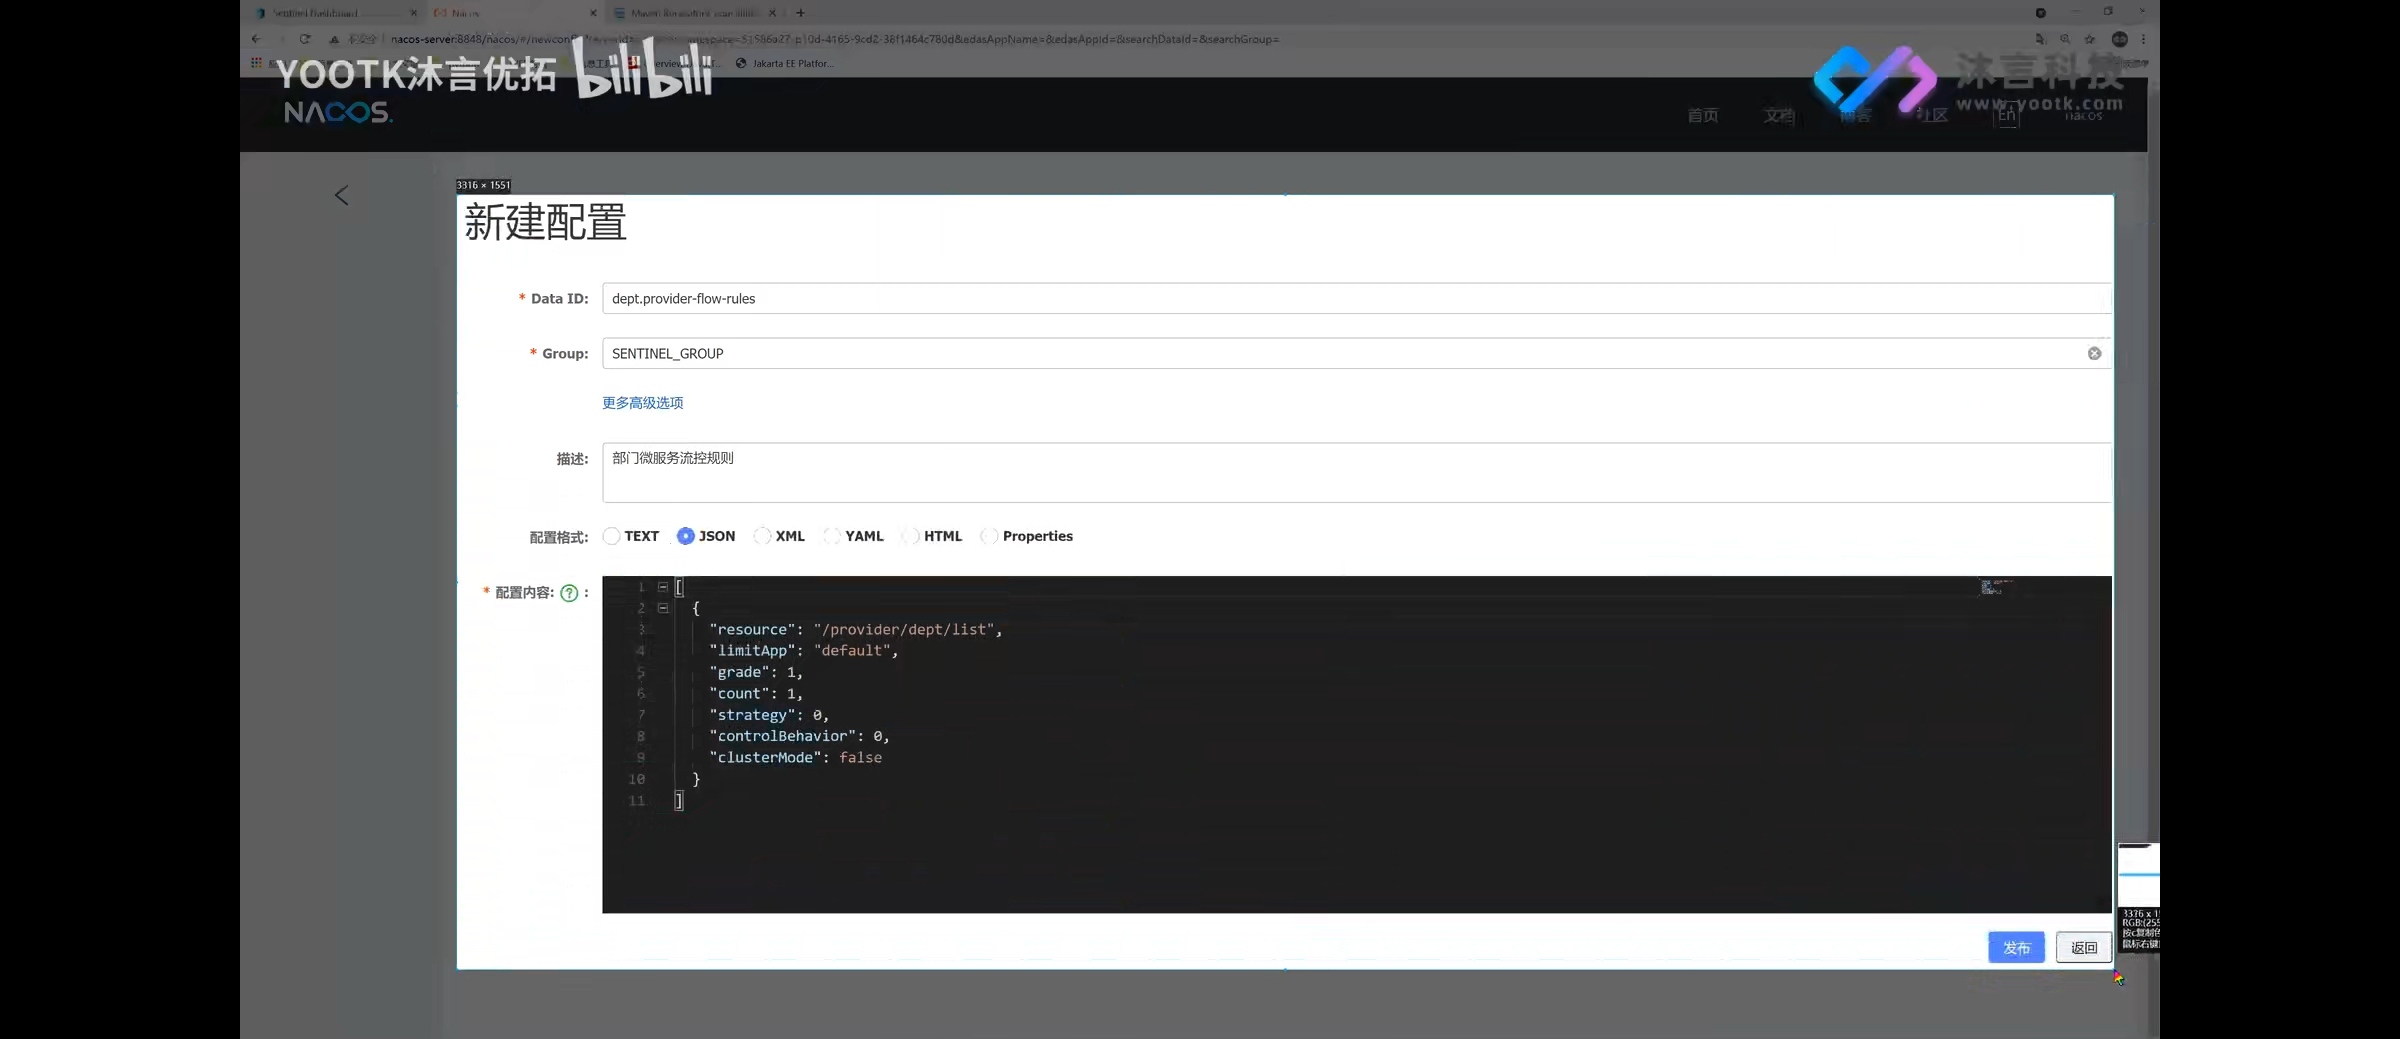
Task: Open the browser three-dot menu
Action: click(2143, 39)
